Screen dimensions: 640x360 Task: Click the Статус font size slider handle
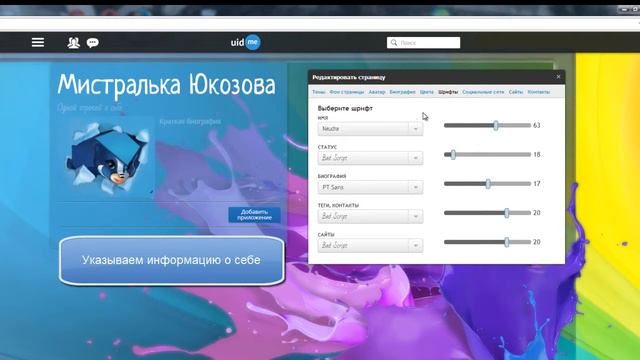coord(453,155)
